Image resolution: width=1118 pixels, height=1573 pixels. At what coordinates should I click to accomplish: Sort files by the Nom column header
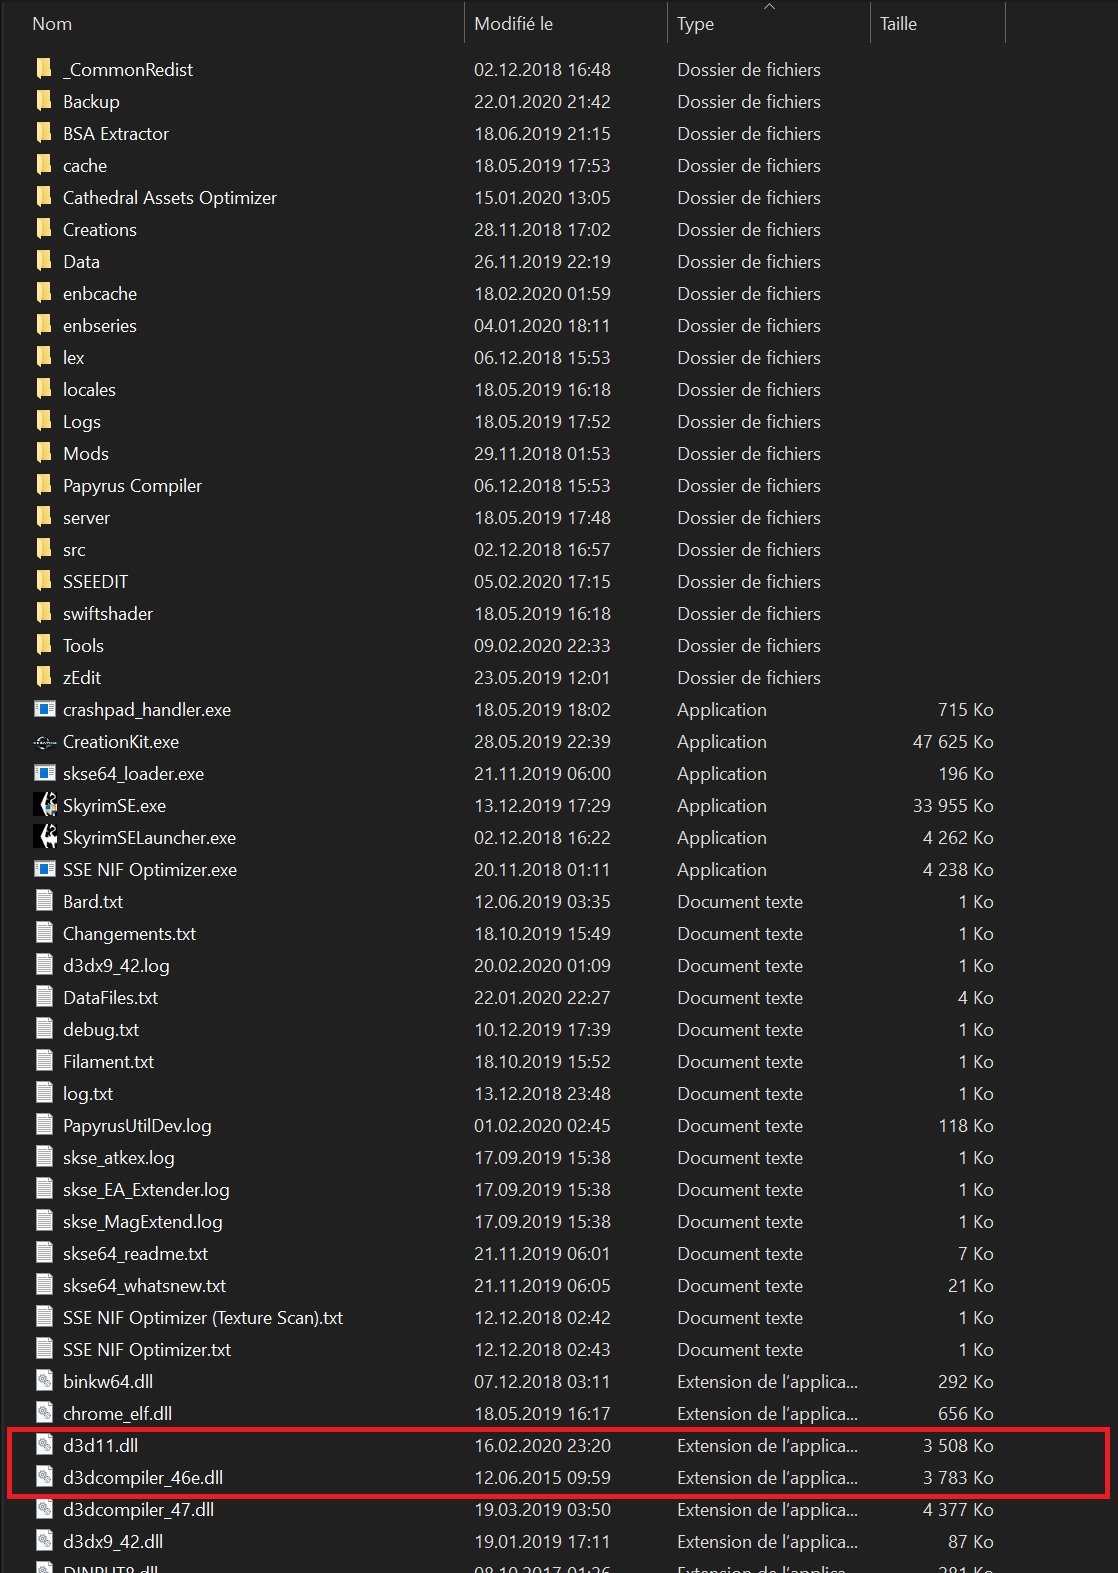tap(52, 24)
